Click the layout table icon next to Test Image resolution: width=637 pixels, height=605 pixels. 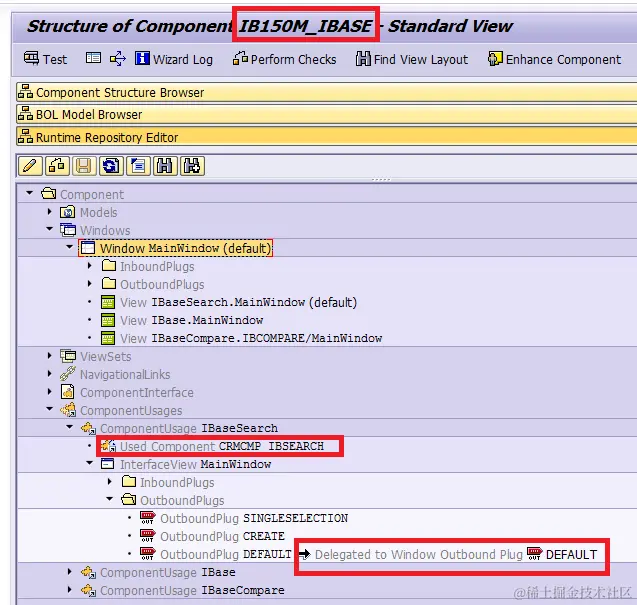pyautogui.click(x=93, y=59)
